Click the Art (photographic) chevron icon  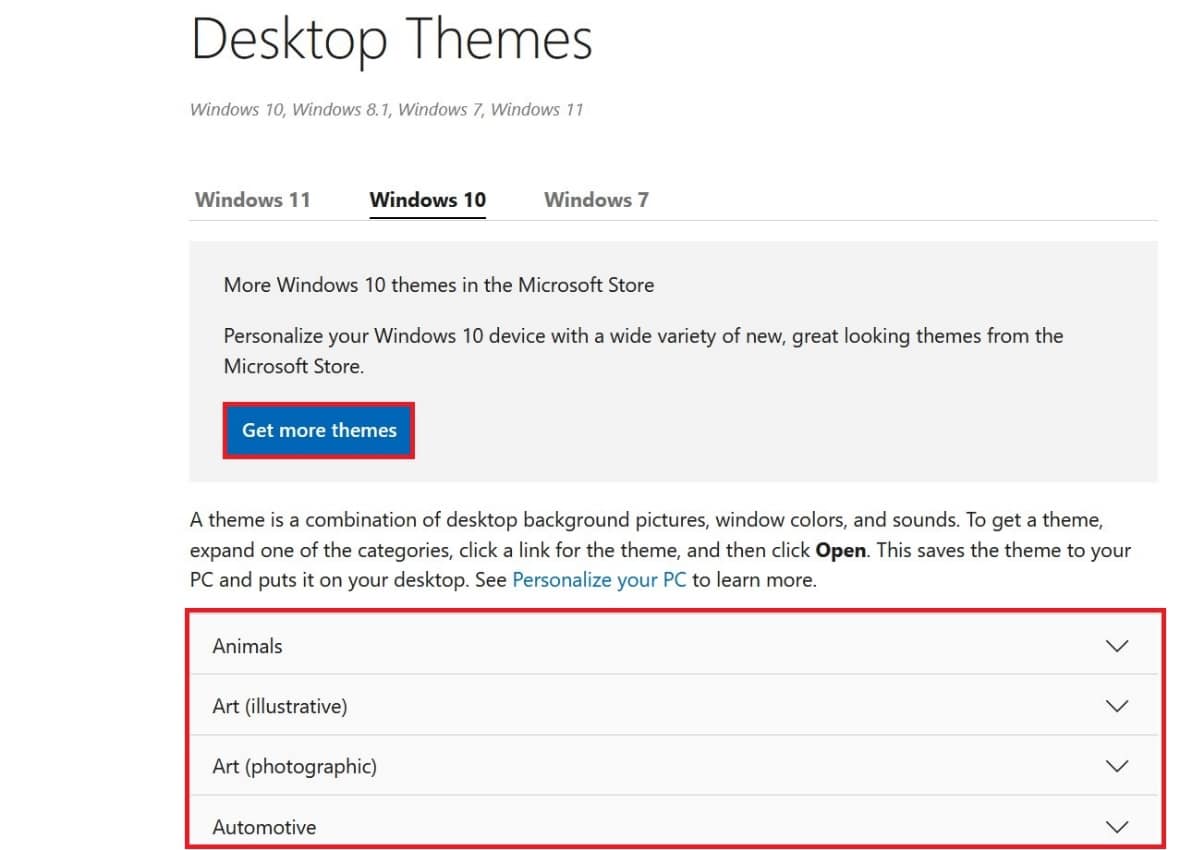(x=1117, y=766)
